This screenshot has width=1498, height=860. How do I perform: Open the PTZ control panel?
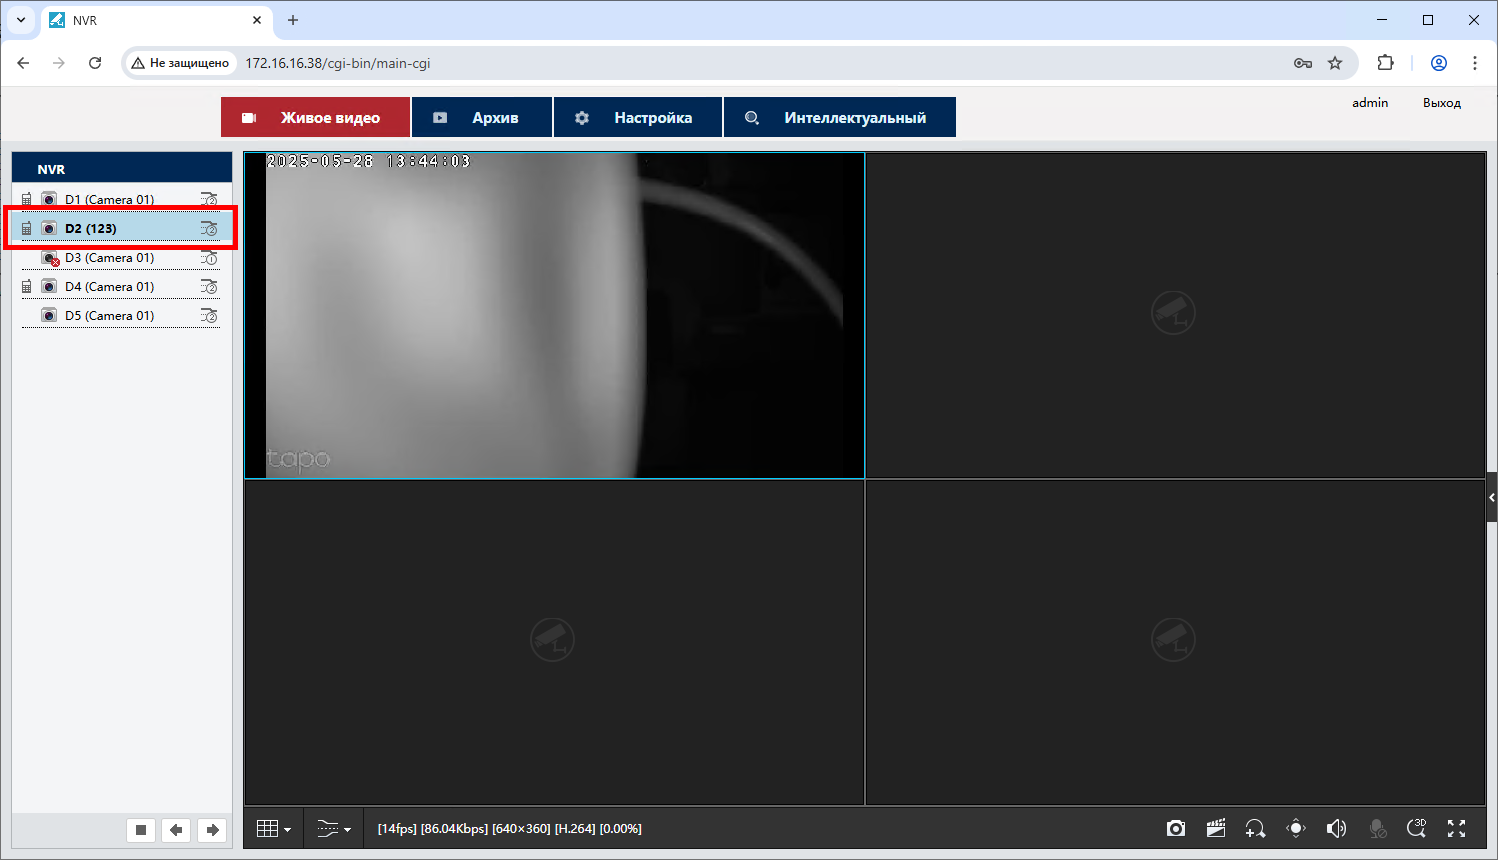point(1296,828)
